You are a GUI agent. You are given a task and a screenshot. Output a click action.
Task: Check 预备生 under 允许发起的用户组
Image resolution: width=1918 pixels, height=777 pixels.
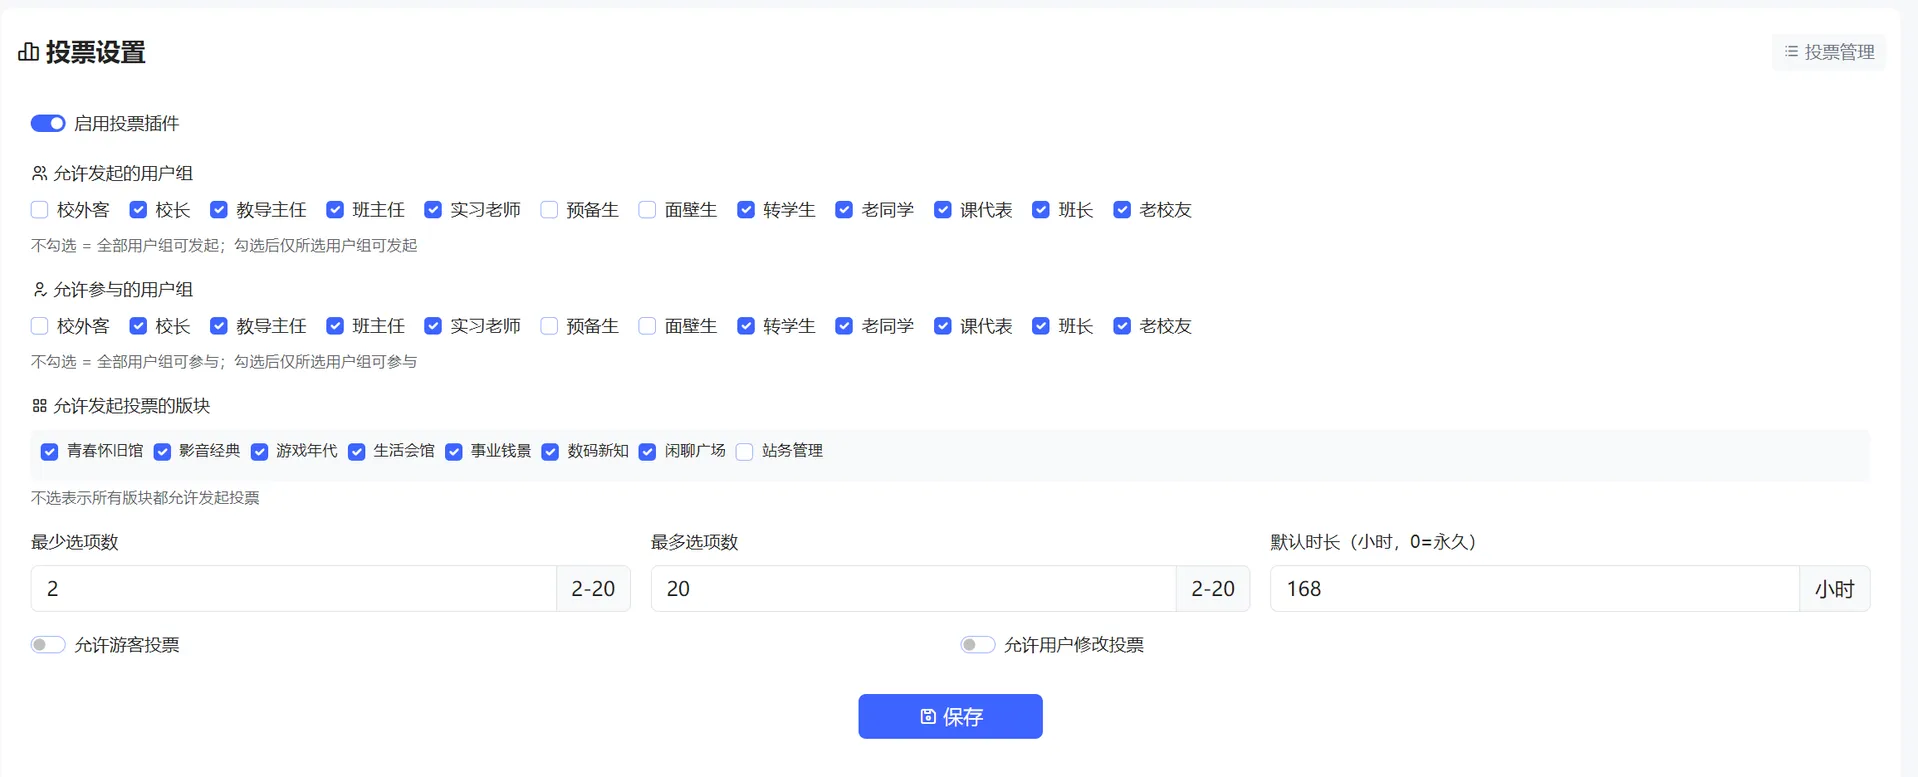click(x=549, y=210)
